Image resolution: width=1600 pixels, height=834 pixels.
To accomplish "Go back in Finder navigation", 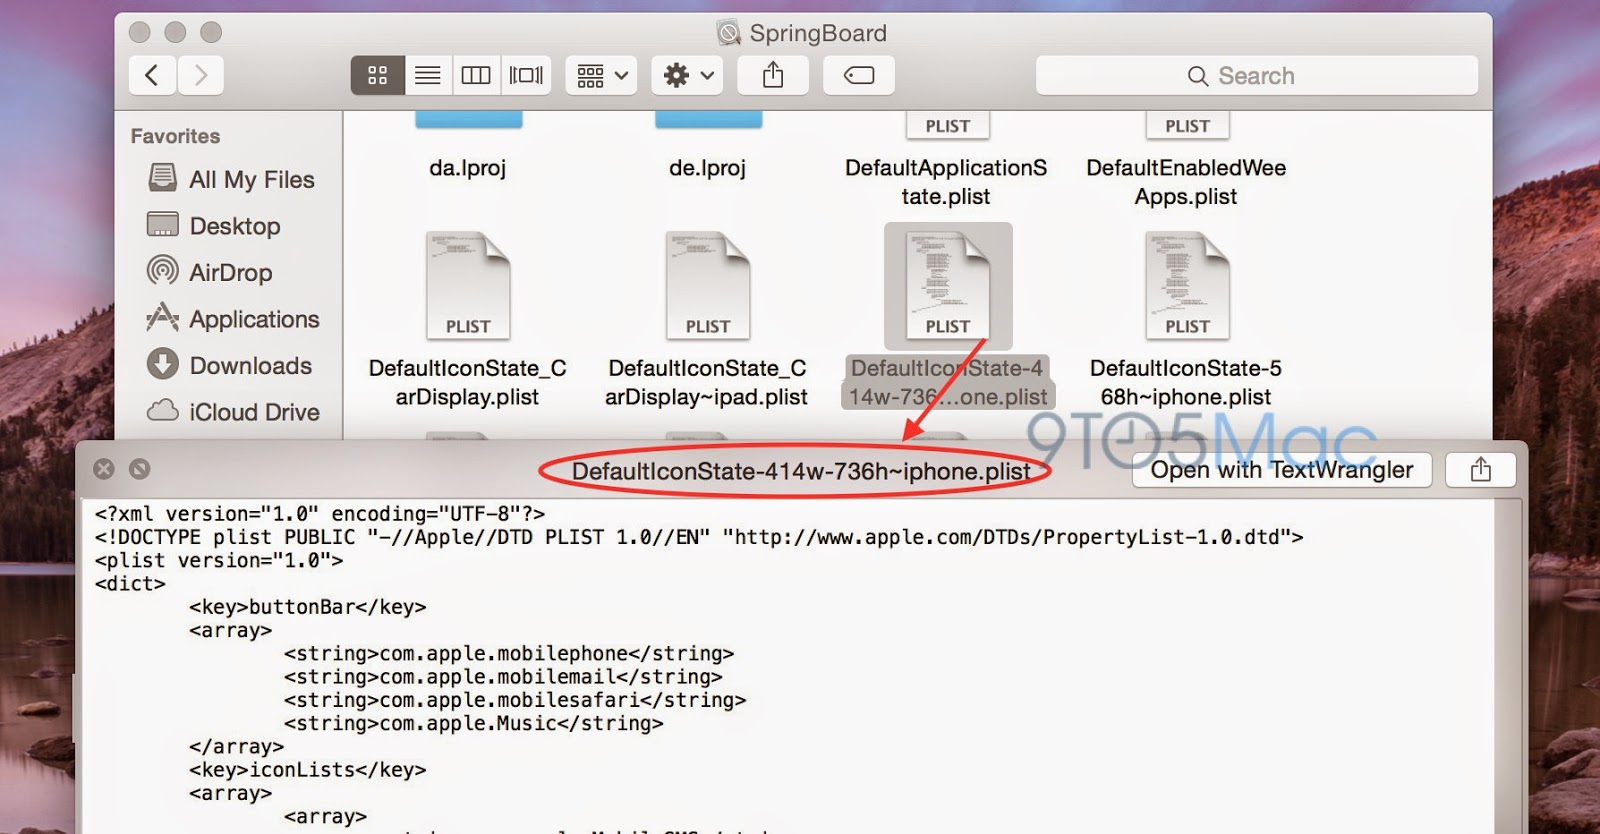I will (x=153, y=75).
